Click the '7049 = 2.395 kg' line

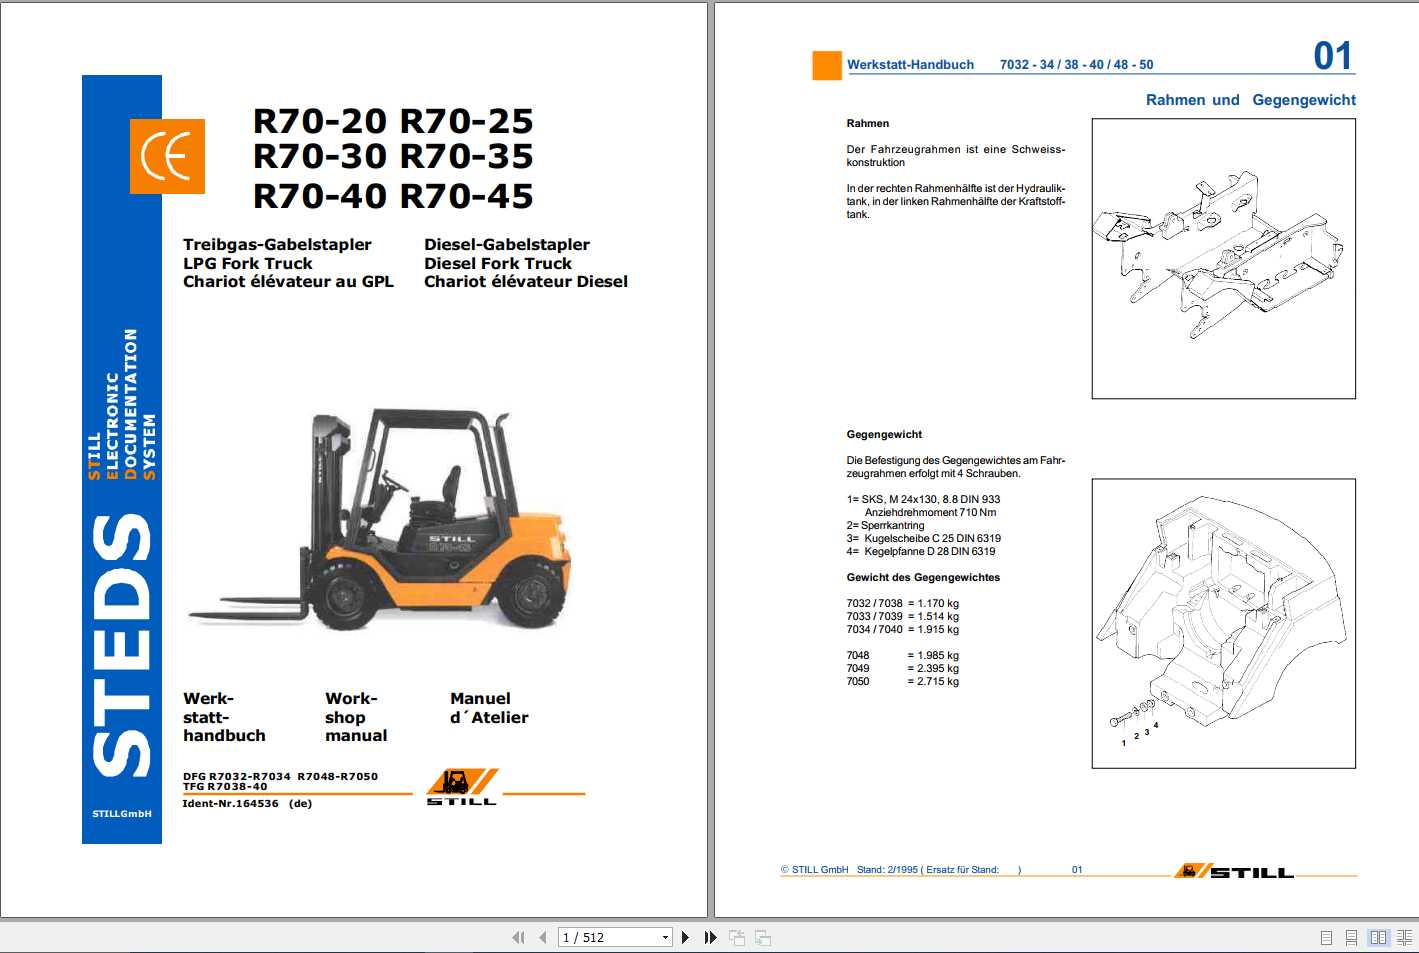point(902,669)
